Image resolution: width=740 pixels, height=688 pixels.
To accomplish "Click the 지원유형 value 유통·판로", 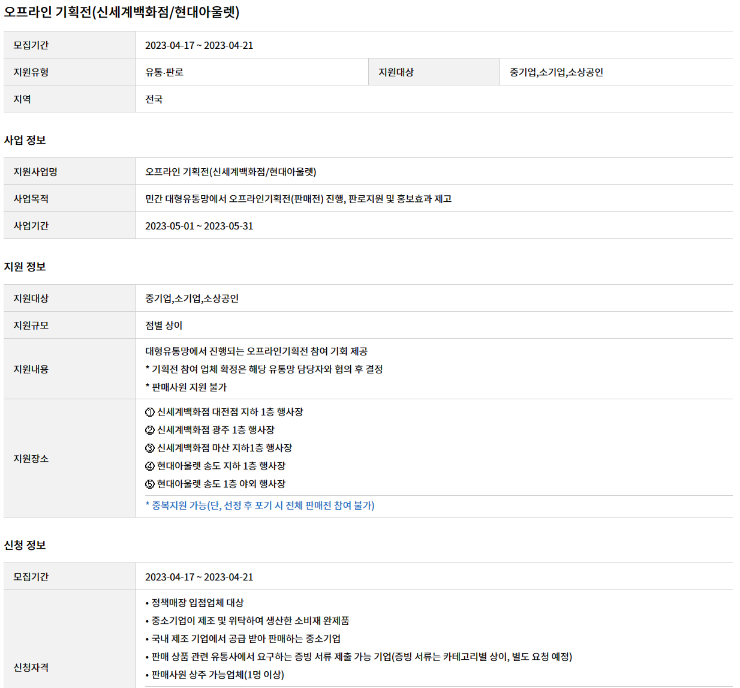I will click(164, 72).
